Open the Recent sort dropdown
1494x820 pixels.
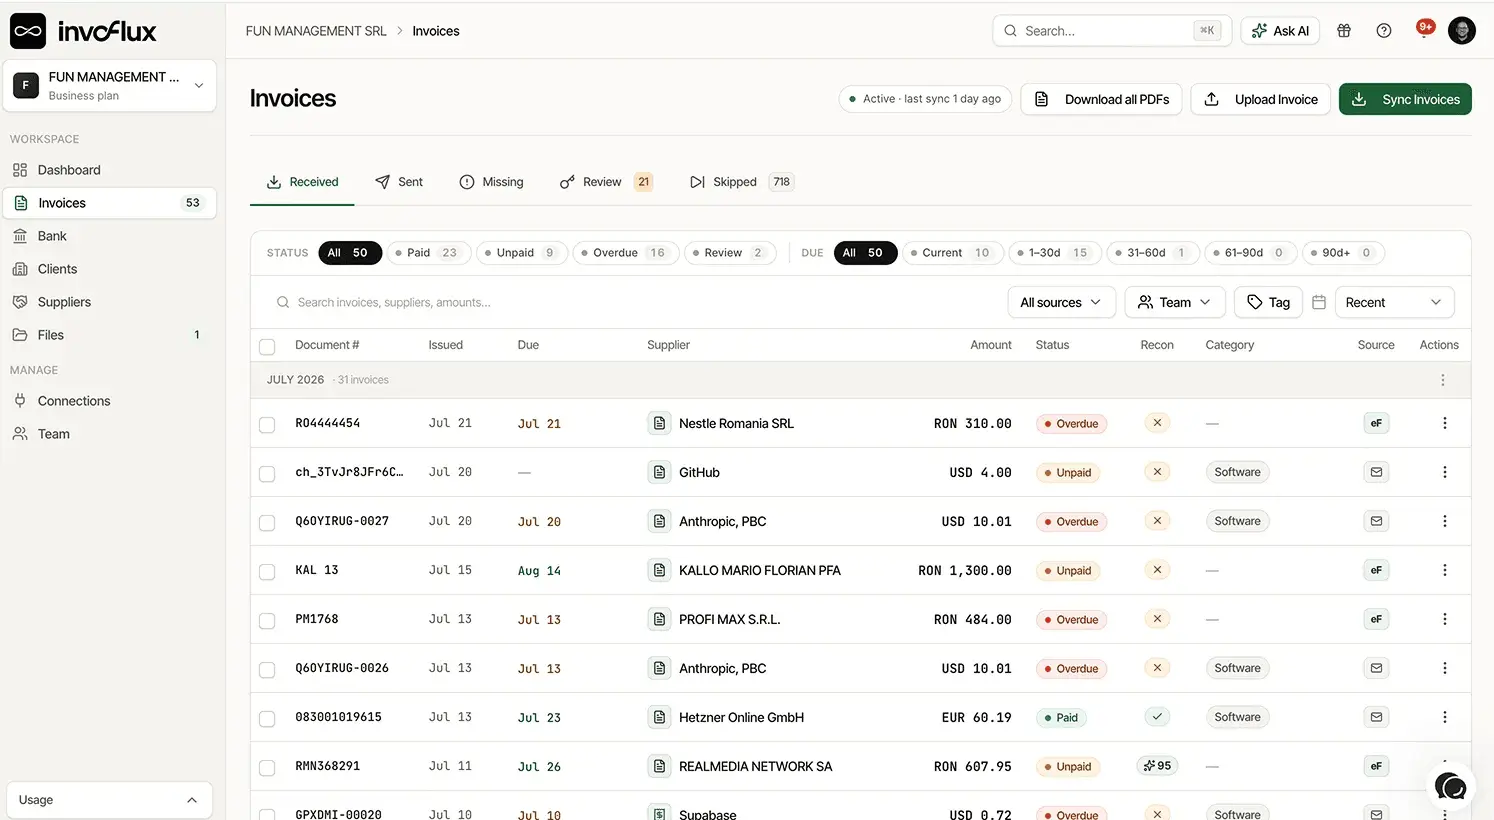[x=1394, y=302]
